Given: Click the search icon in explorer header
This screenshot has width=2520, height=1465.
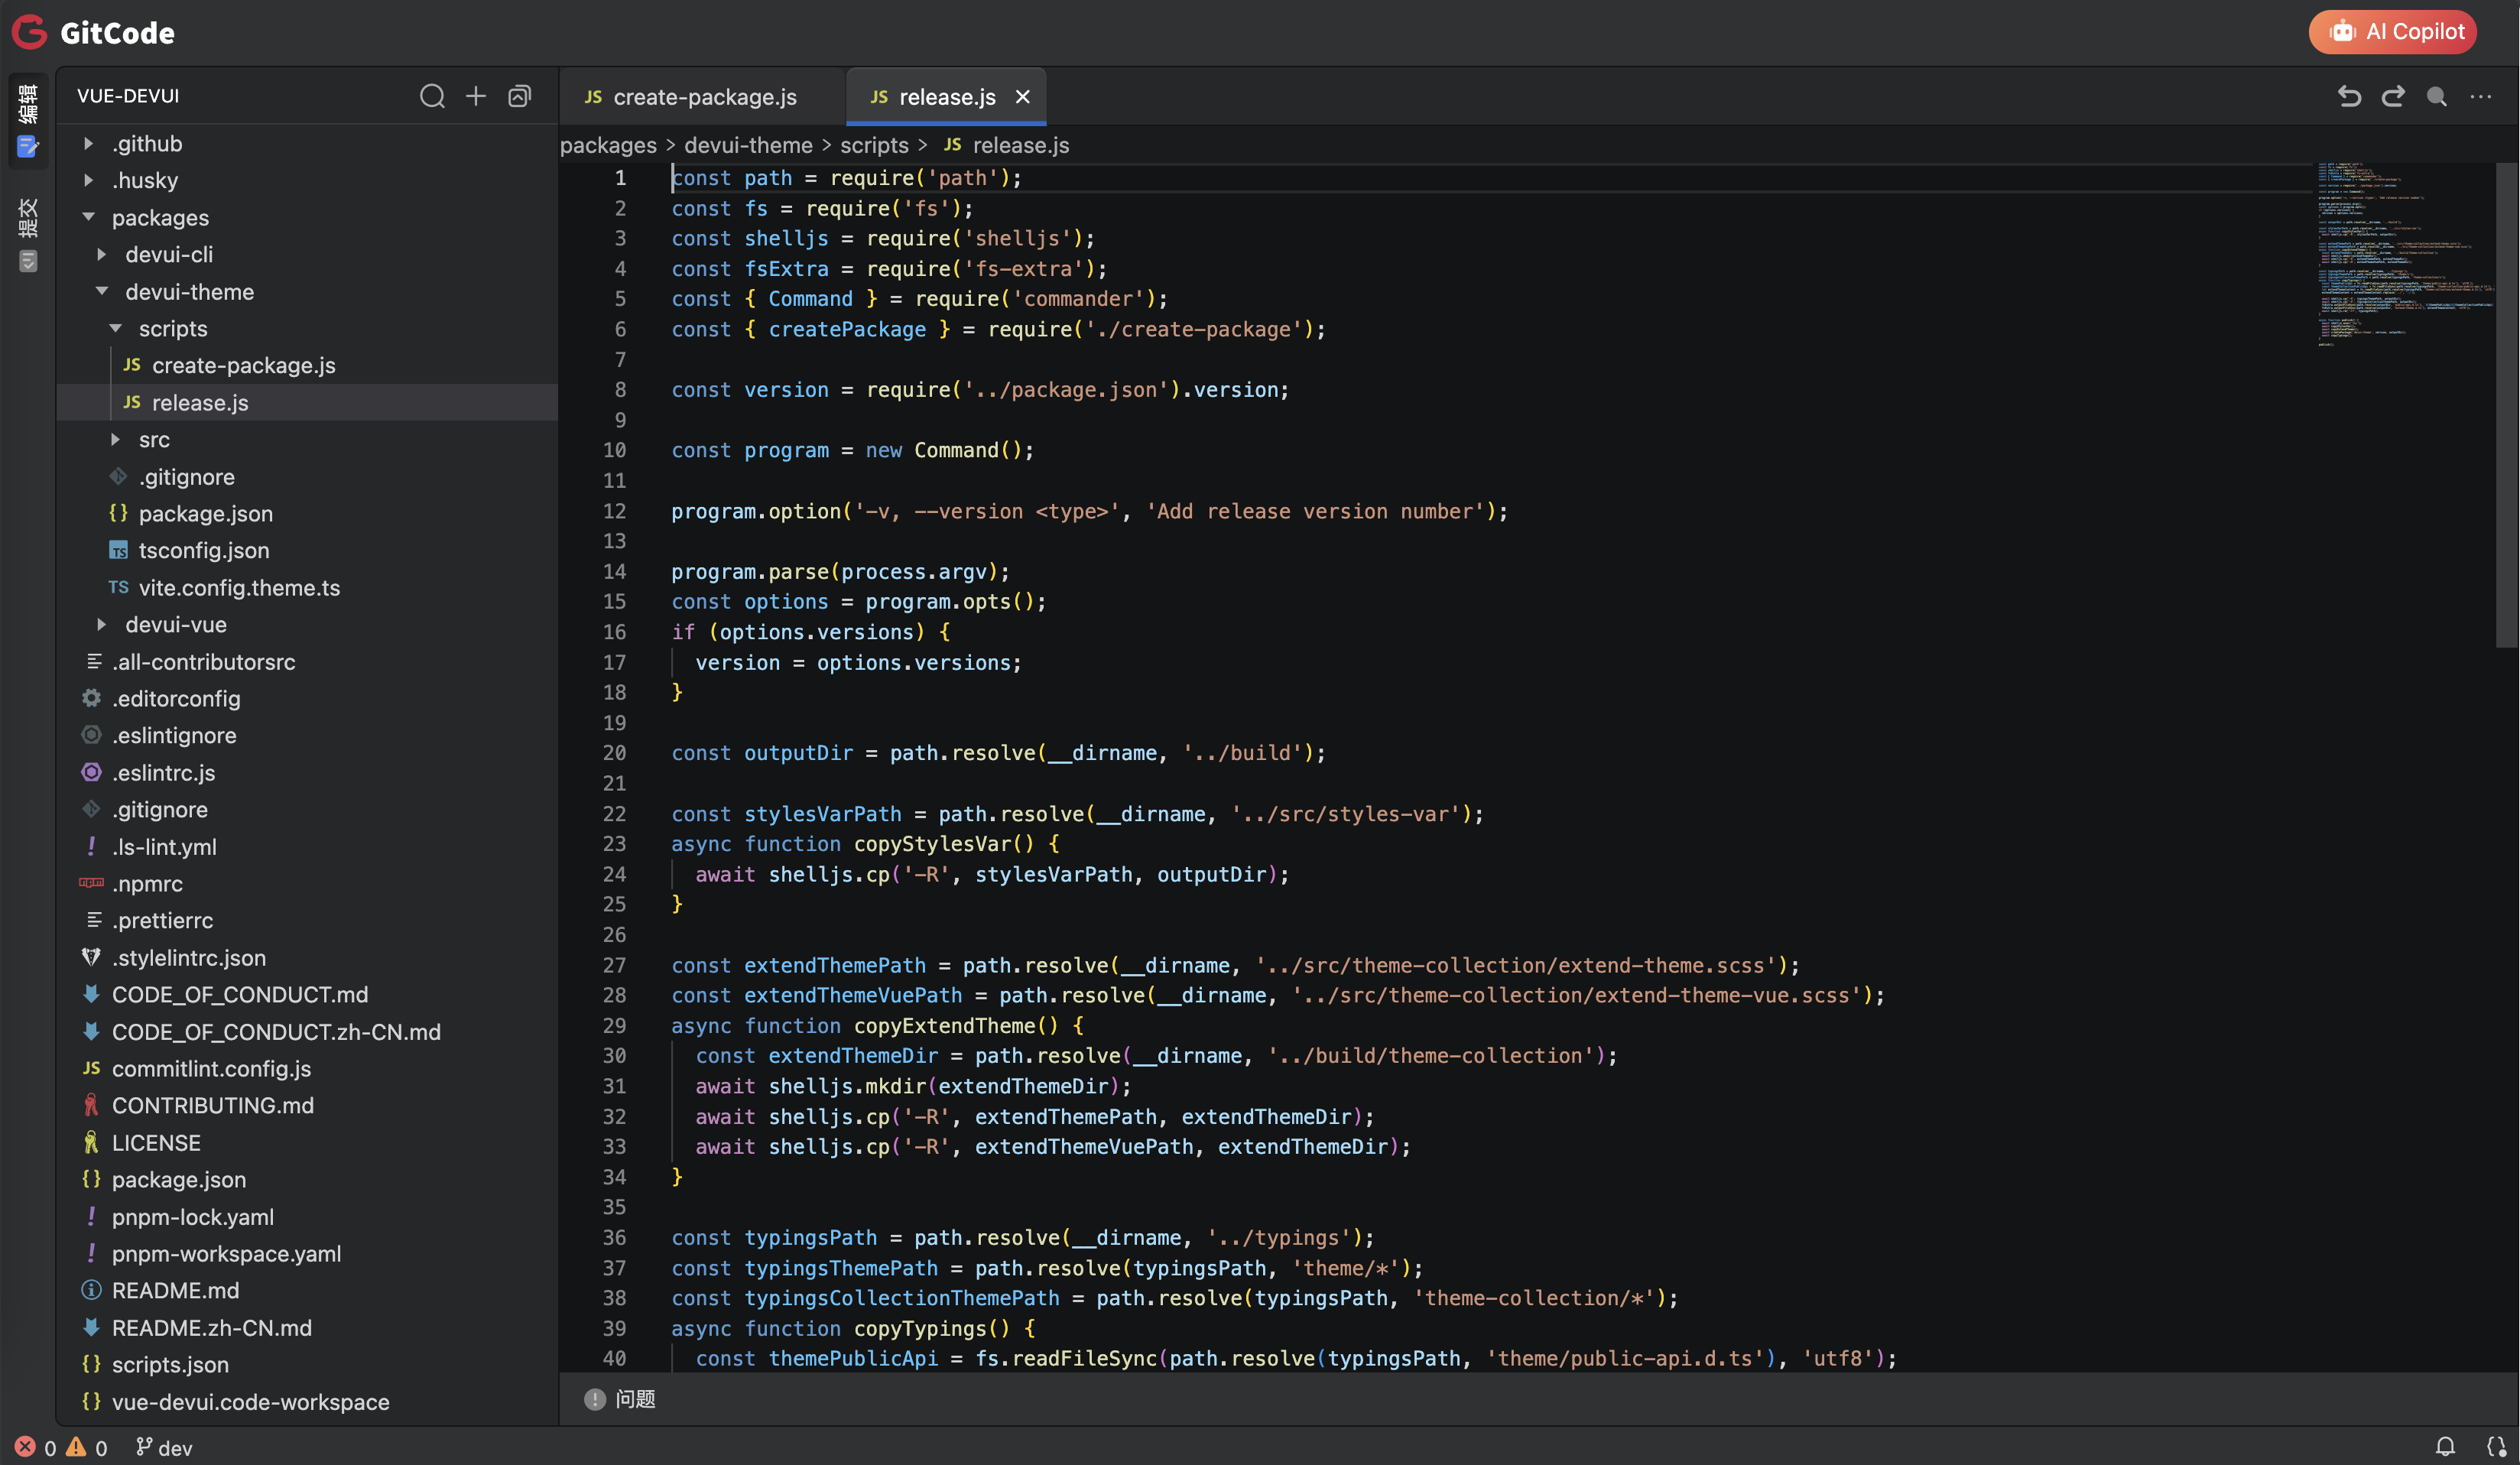Looking at the screenshot, I should click(432, 96).
